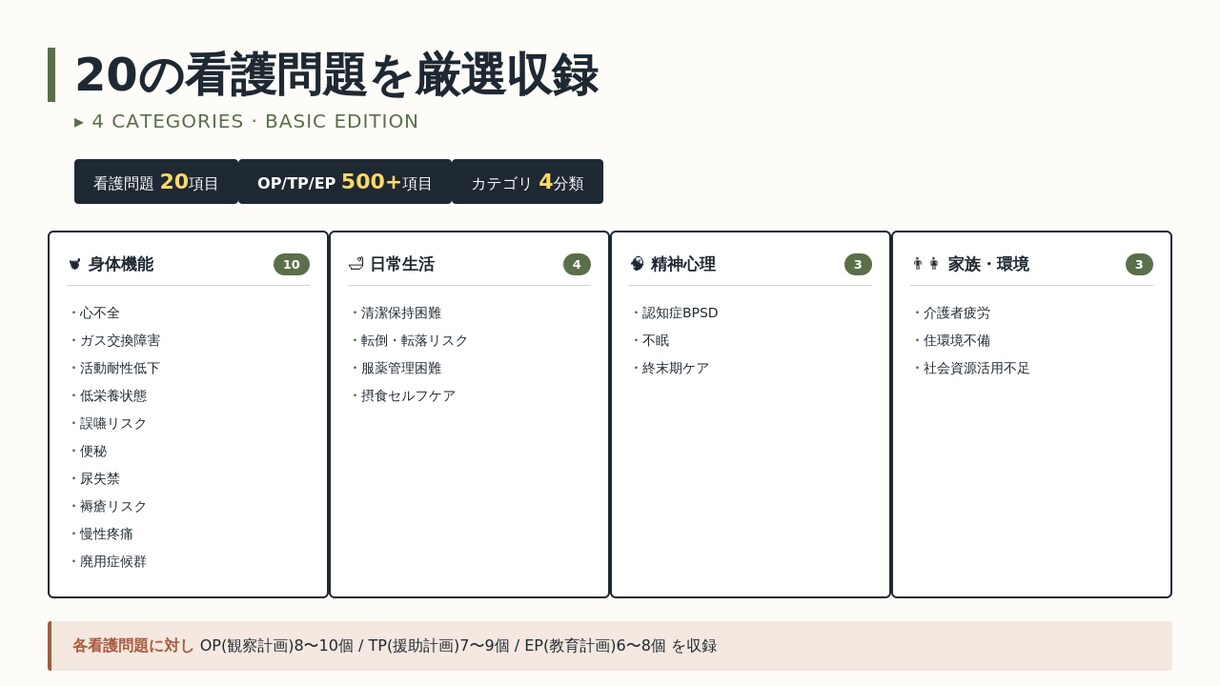Click the count badge 10 on 身体機能
This screenshot has height=686, width=1220.
click(291, 264)
